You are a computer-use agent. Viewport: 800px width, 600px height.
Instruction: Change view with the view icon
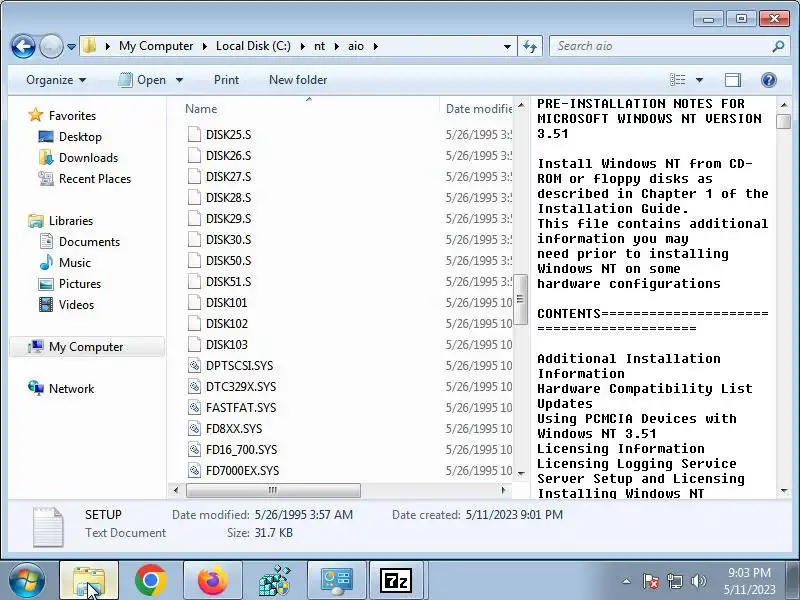pos(678,80)
